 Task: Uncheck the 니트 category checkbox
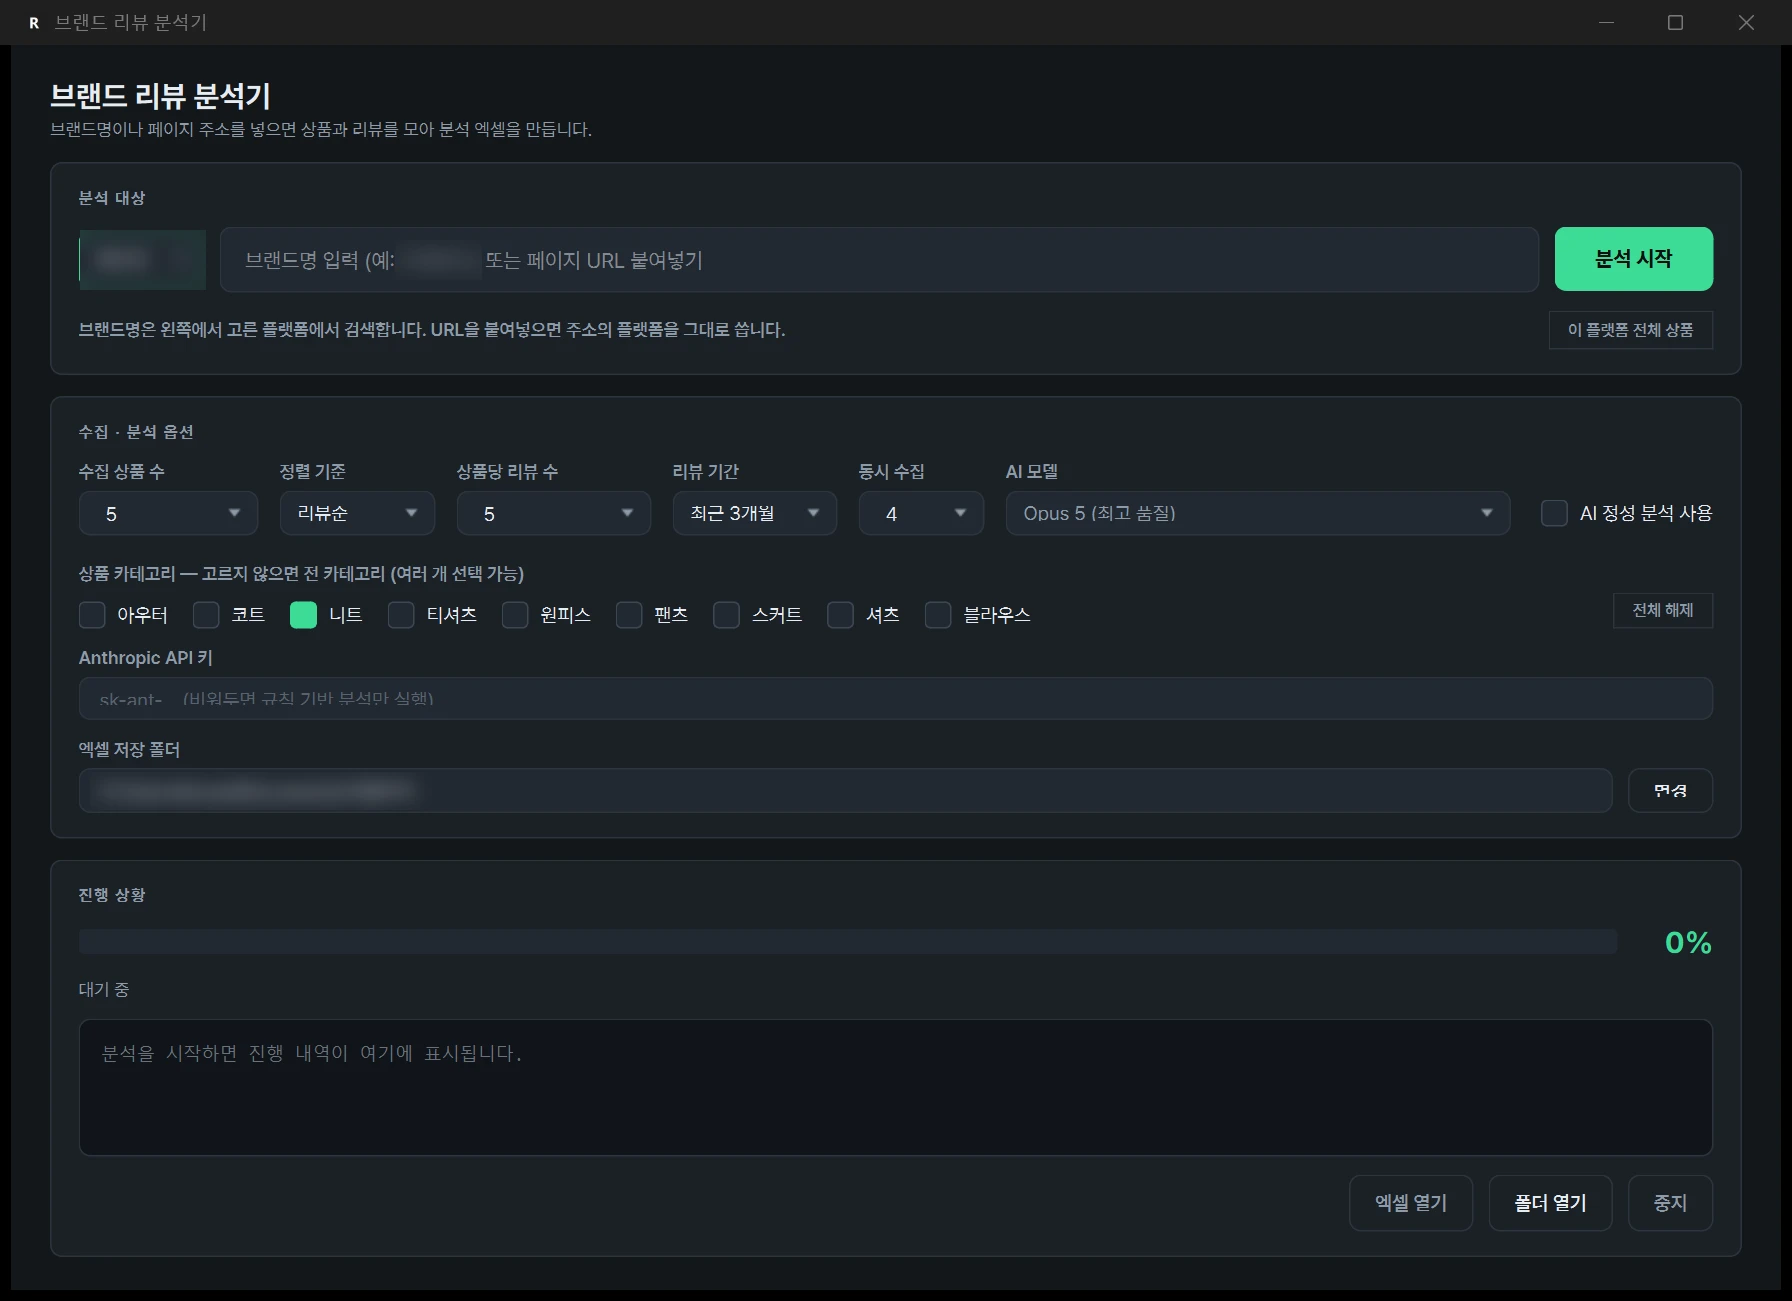(x=303, y=615)
